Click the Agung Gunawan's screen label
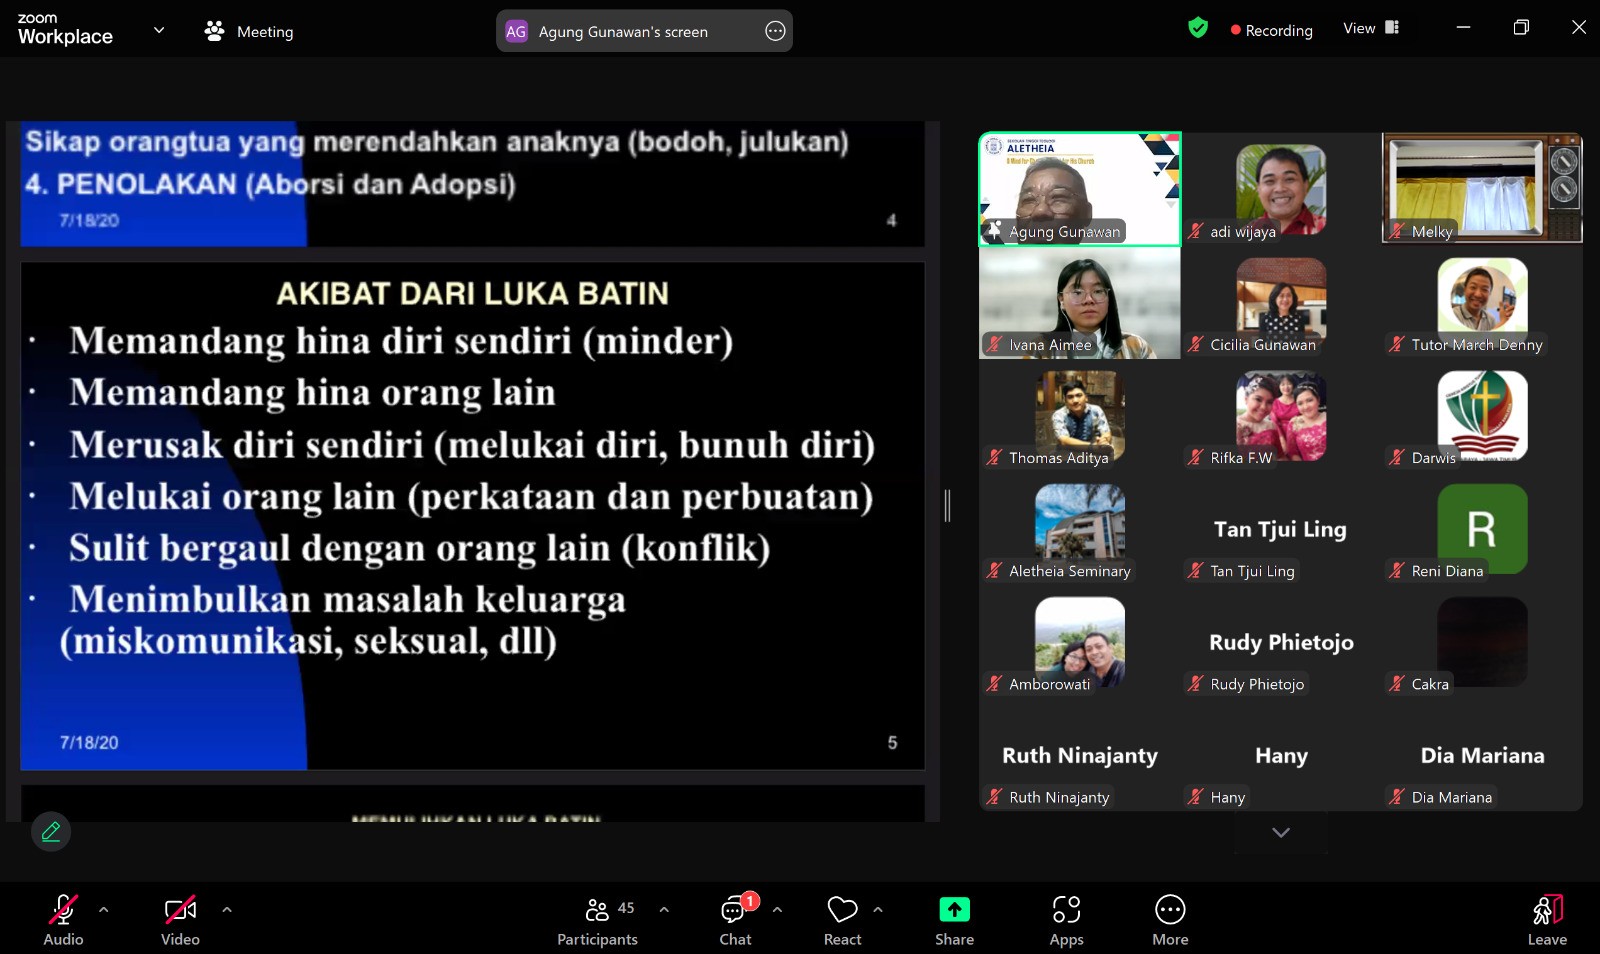 (623, 32)
